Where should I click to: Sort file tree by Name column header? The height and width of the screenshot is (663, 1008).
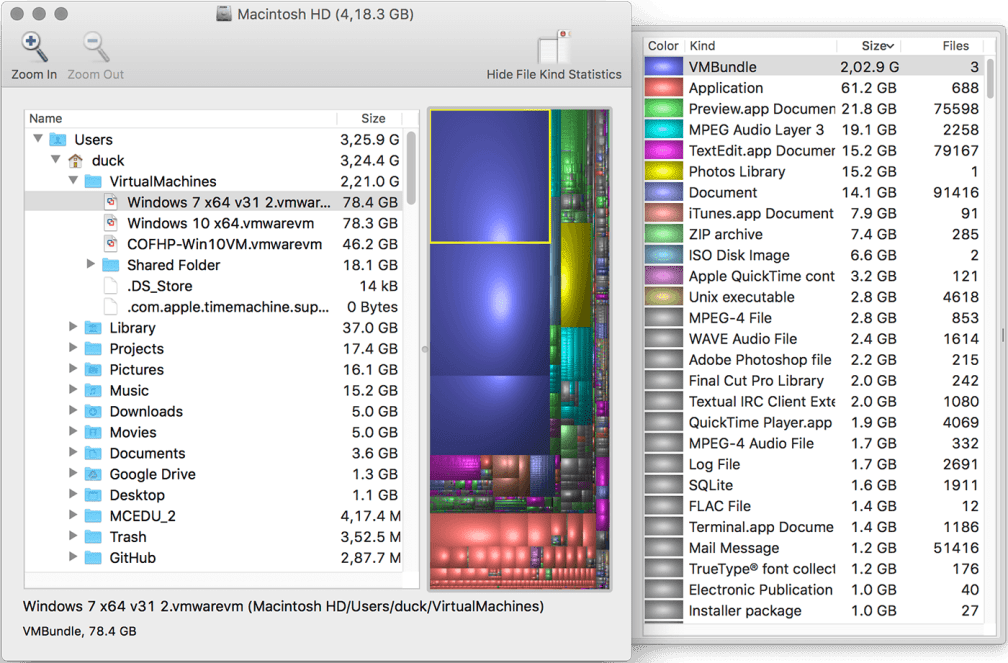(x=181, y=118)
